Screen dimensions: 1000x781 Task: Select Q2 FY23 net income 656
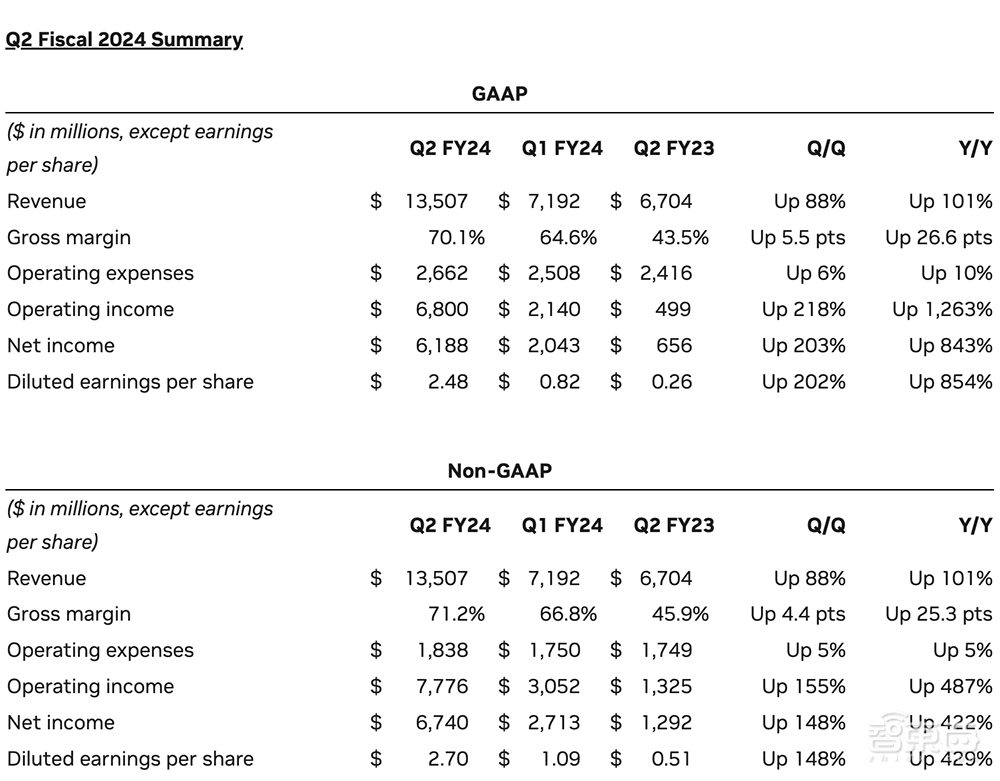click(674, 345)
